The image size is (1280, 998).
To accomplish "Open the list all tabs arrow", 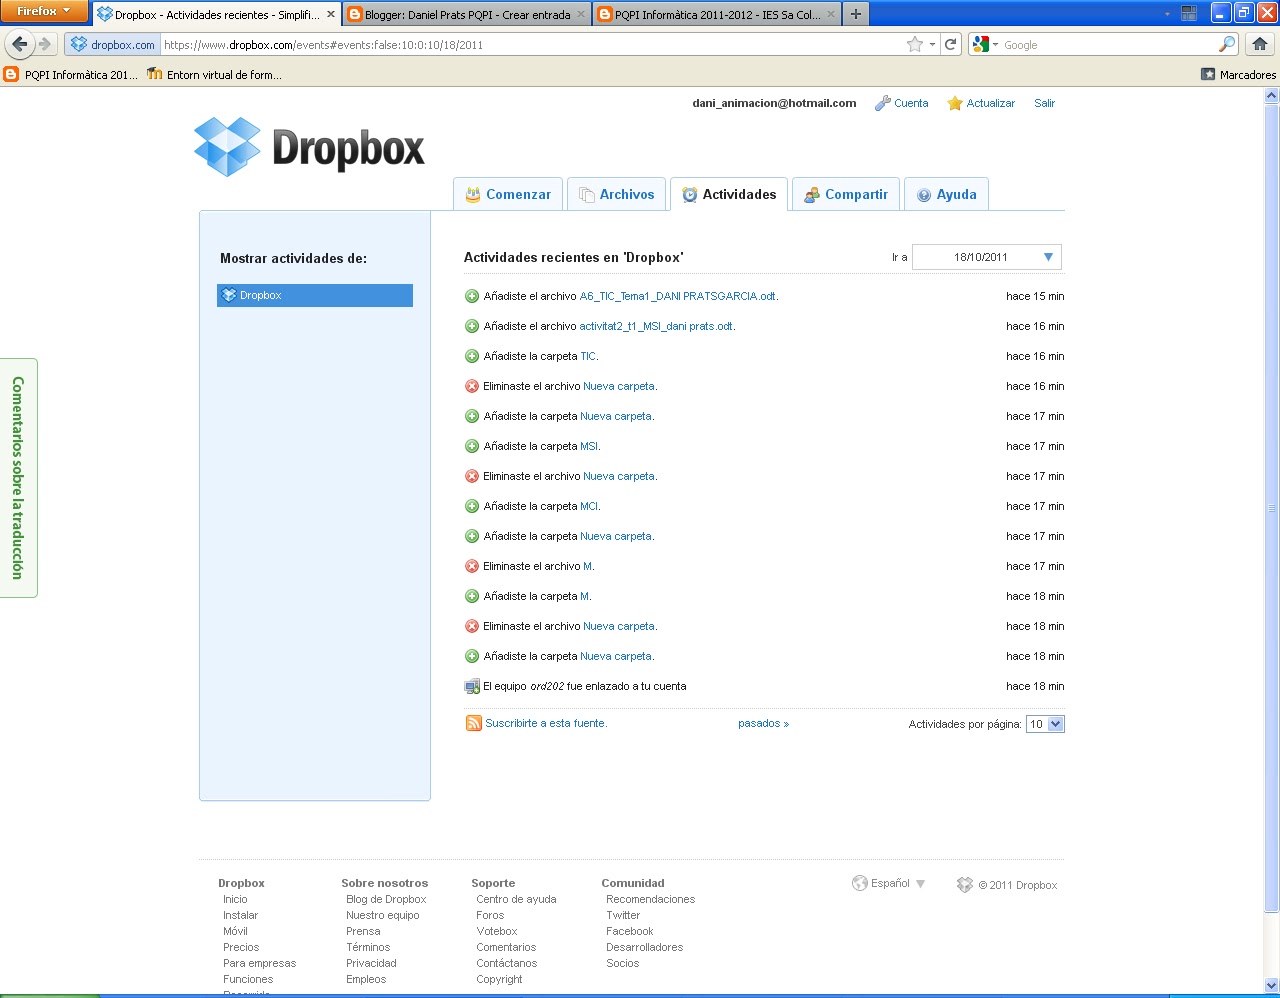I will (1167, 14).
